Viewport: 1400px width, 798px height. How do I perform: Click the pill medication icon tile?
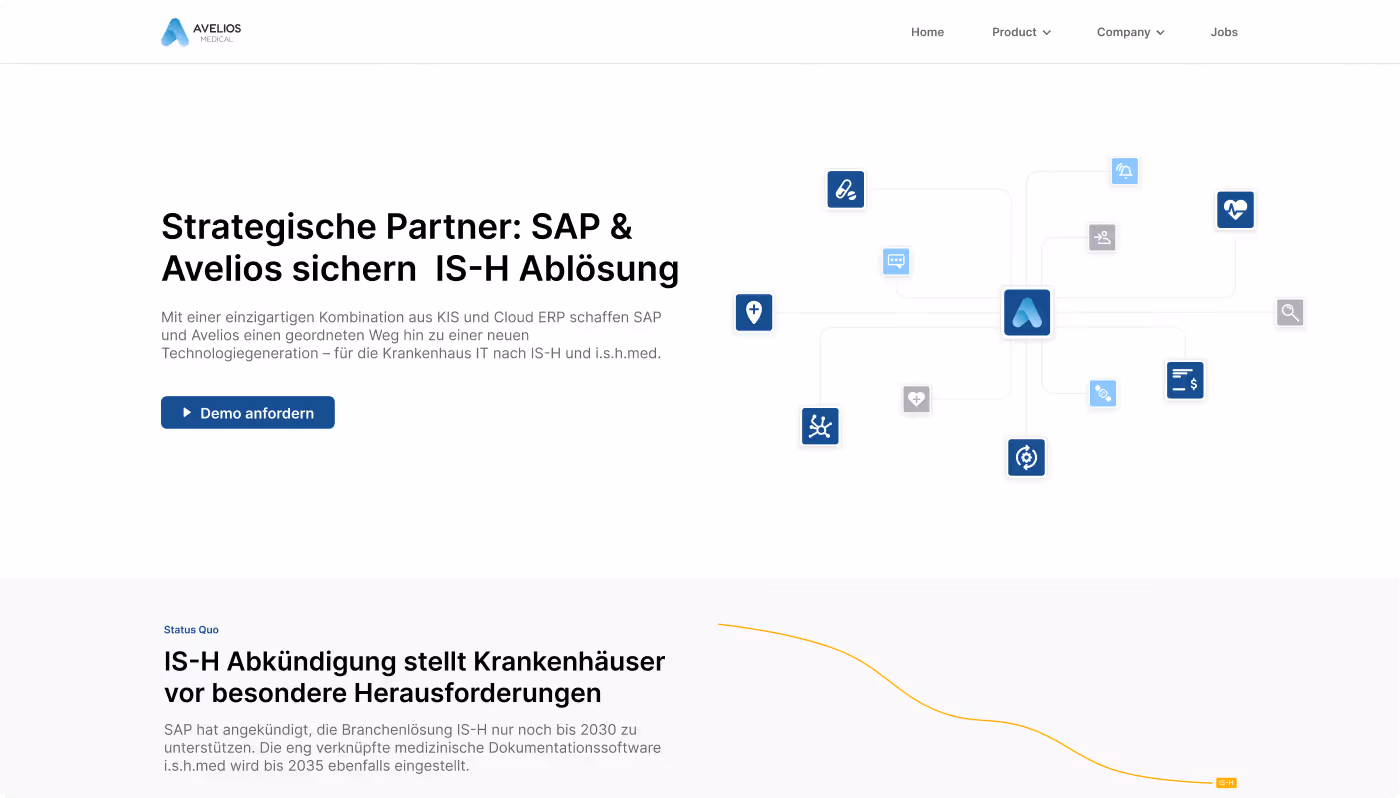pyautogui.click(x=845, y=189)
